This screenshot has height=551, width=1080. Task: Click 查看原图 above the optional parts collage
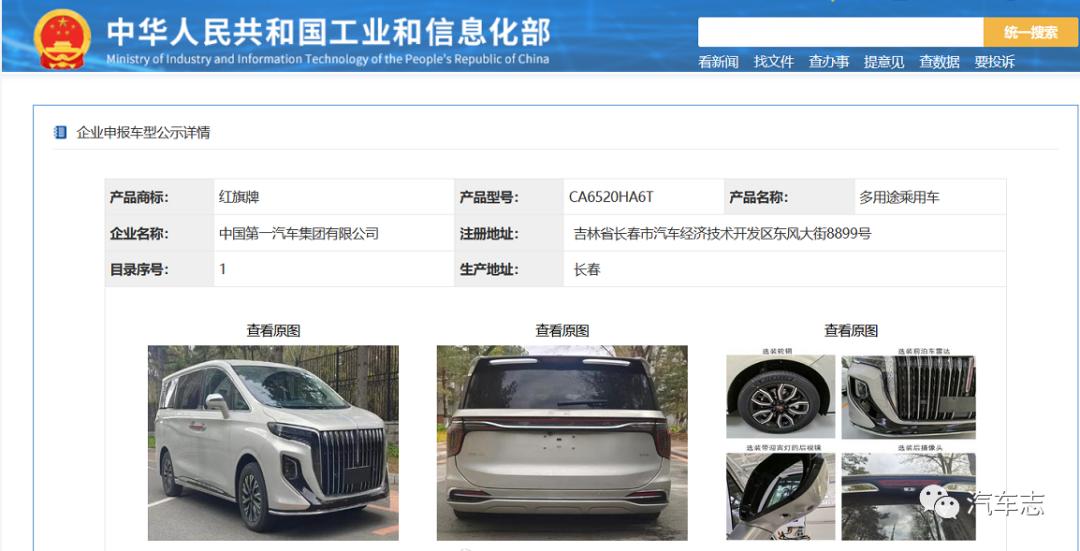(x=851, y=331)
